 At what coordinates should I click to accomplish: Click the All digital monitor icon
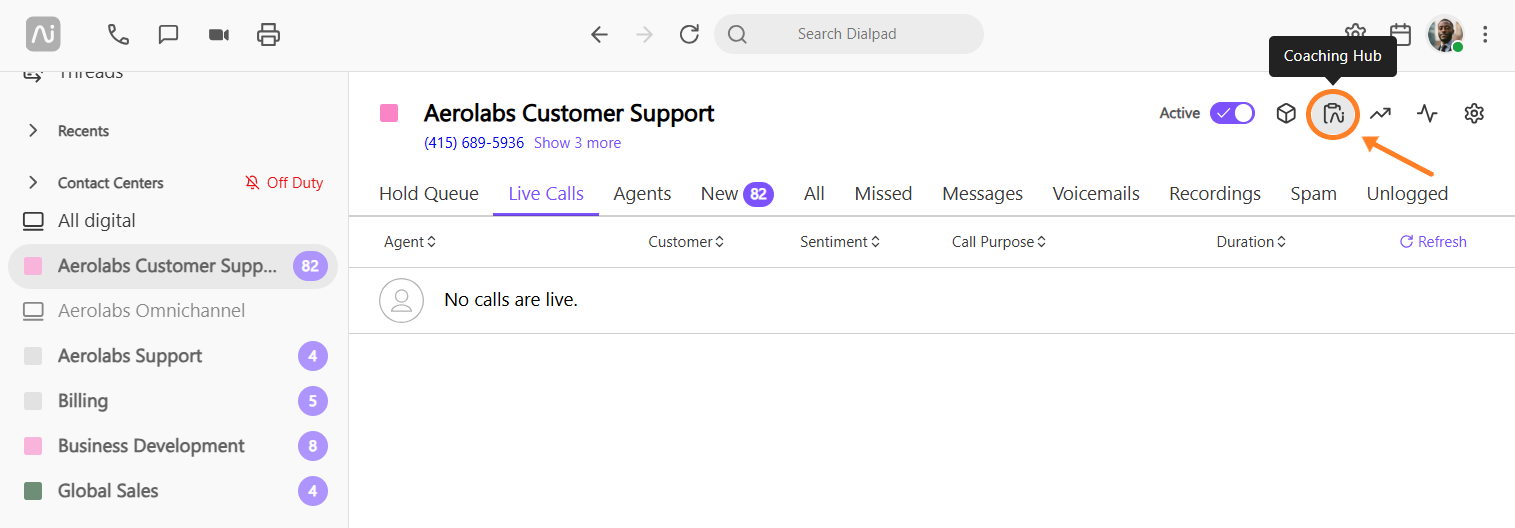[x=34, y=221]
